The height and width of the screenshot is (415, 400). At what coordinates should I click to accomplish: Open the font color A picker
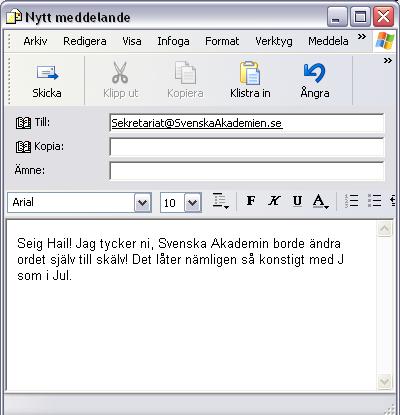(321, 201)
